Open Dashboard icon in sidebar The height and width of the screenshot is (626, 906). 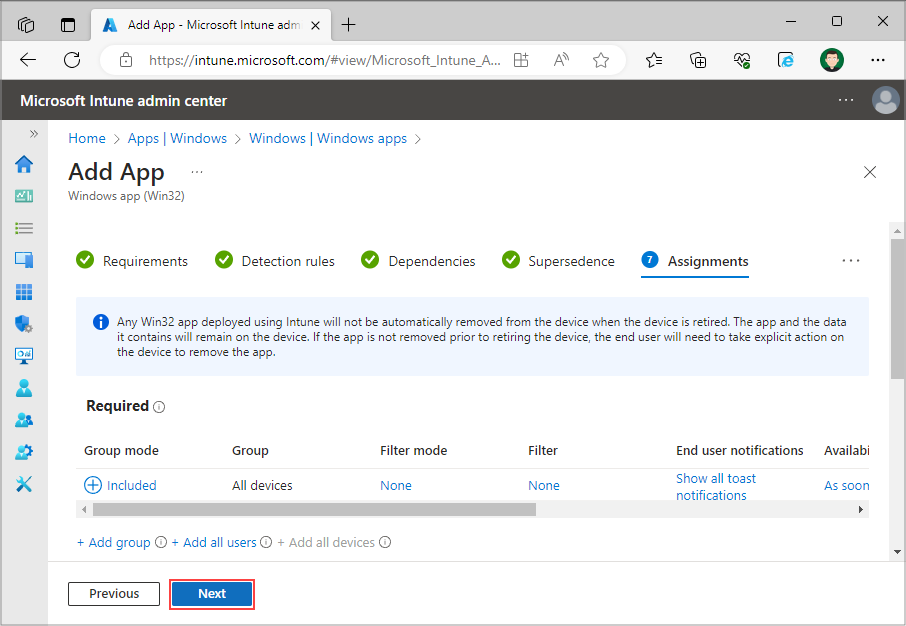point(24,197)
